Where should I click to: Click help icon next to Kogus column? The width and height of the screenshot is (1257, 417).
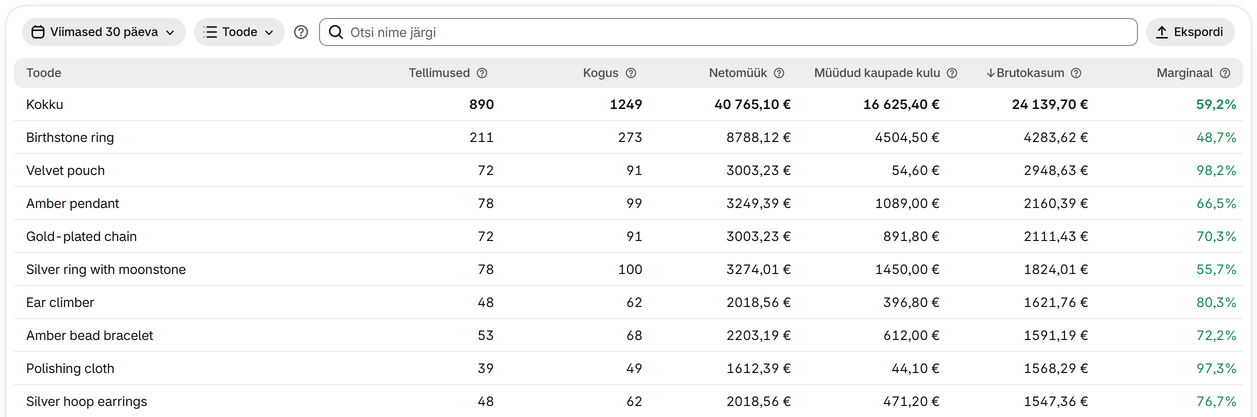coord(631,73)
